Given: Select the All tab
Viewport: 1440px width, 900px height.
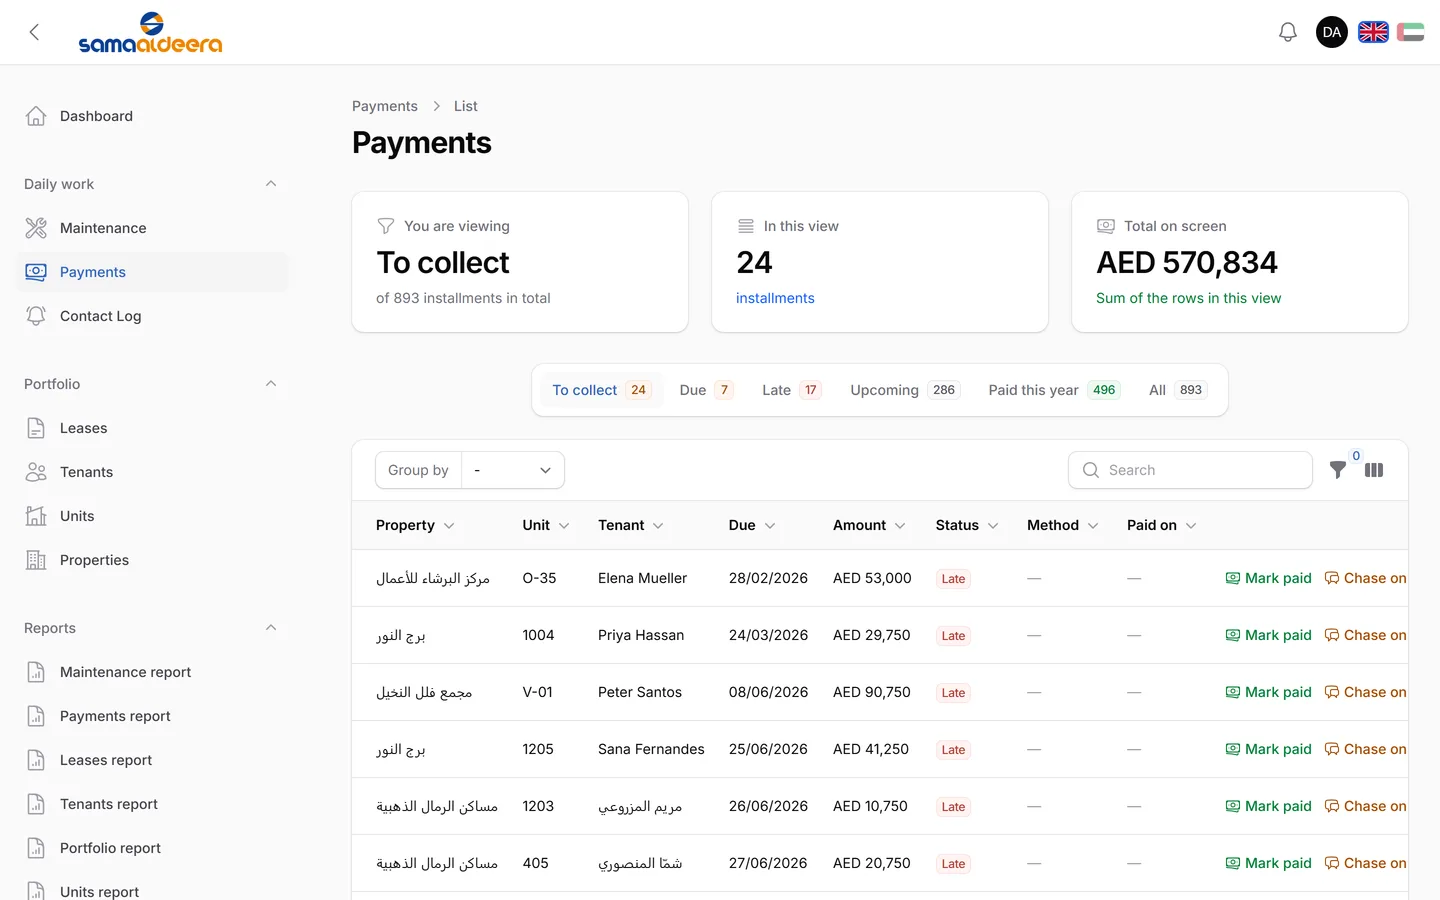Looking at the screenshot, I should [x=1178, y=390].
